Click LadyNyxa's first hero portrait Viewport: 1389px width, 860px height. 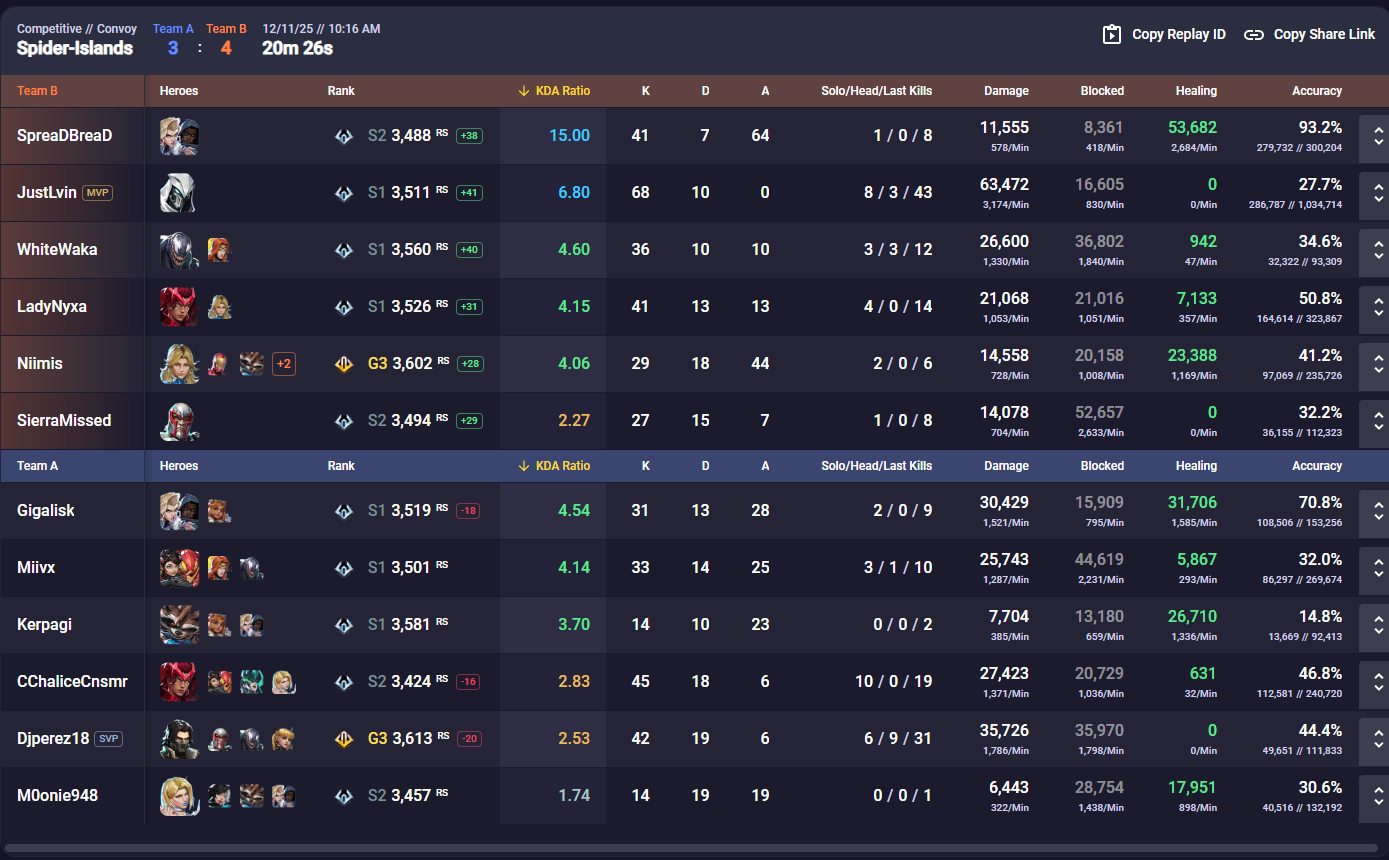click(x=179, y=306)
